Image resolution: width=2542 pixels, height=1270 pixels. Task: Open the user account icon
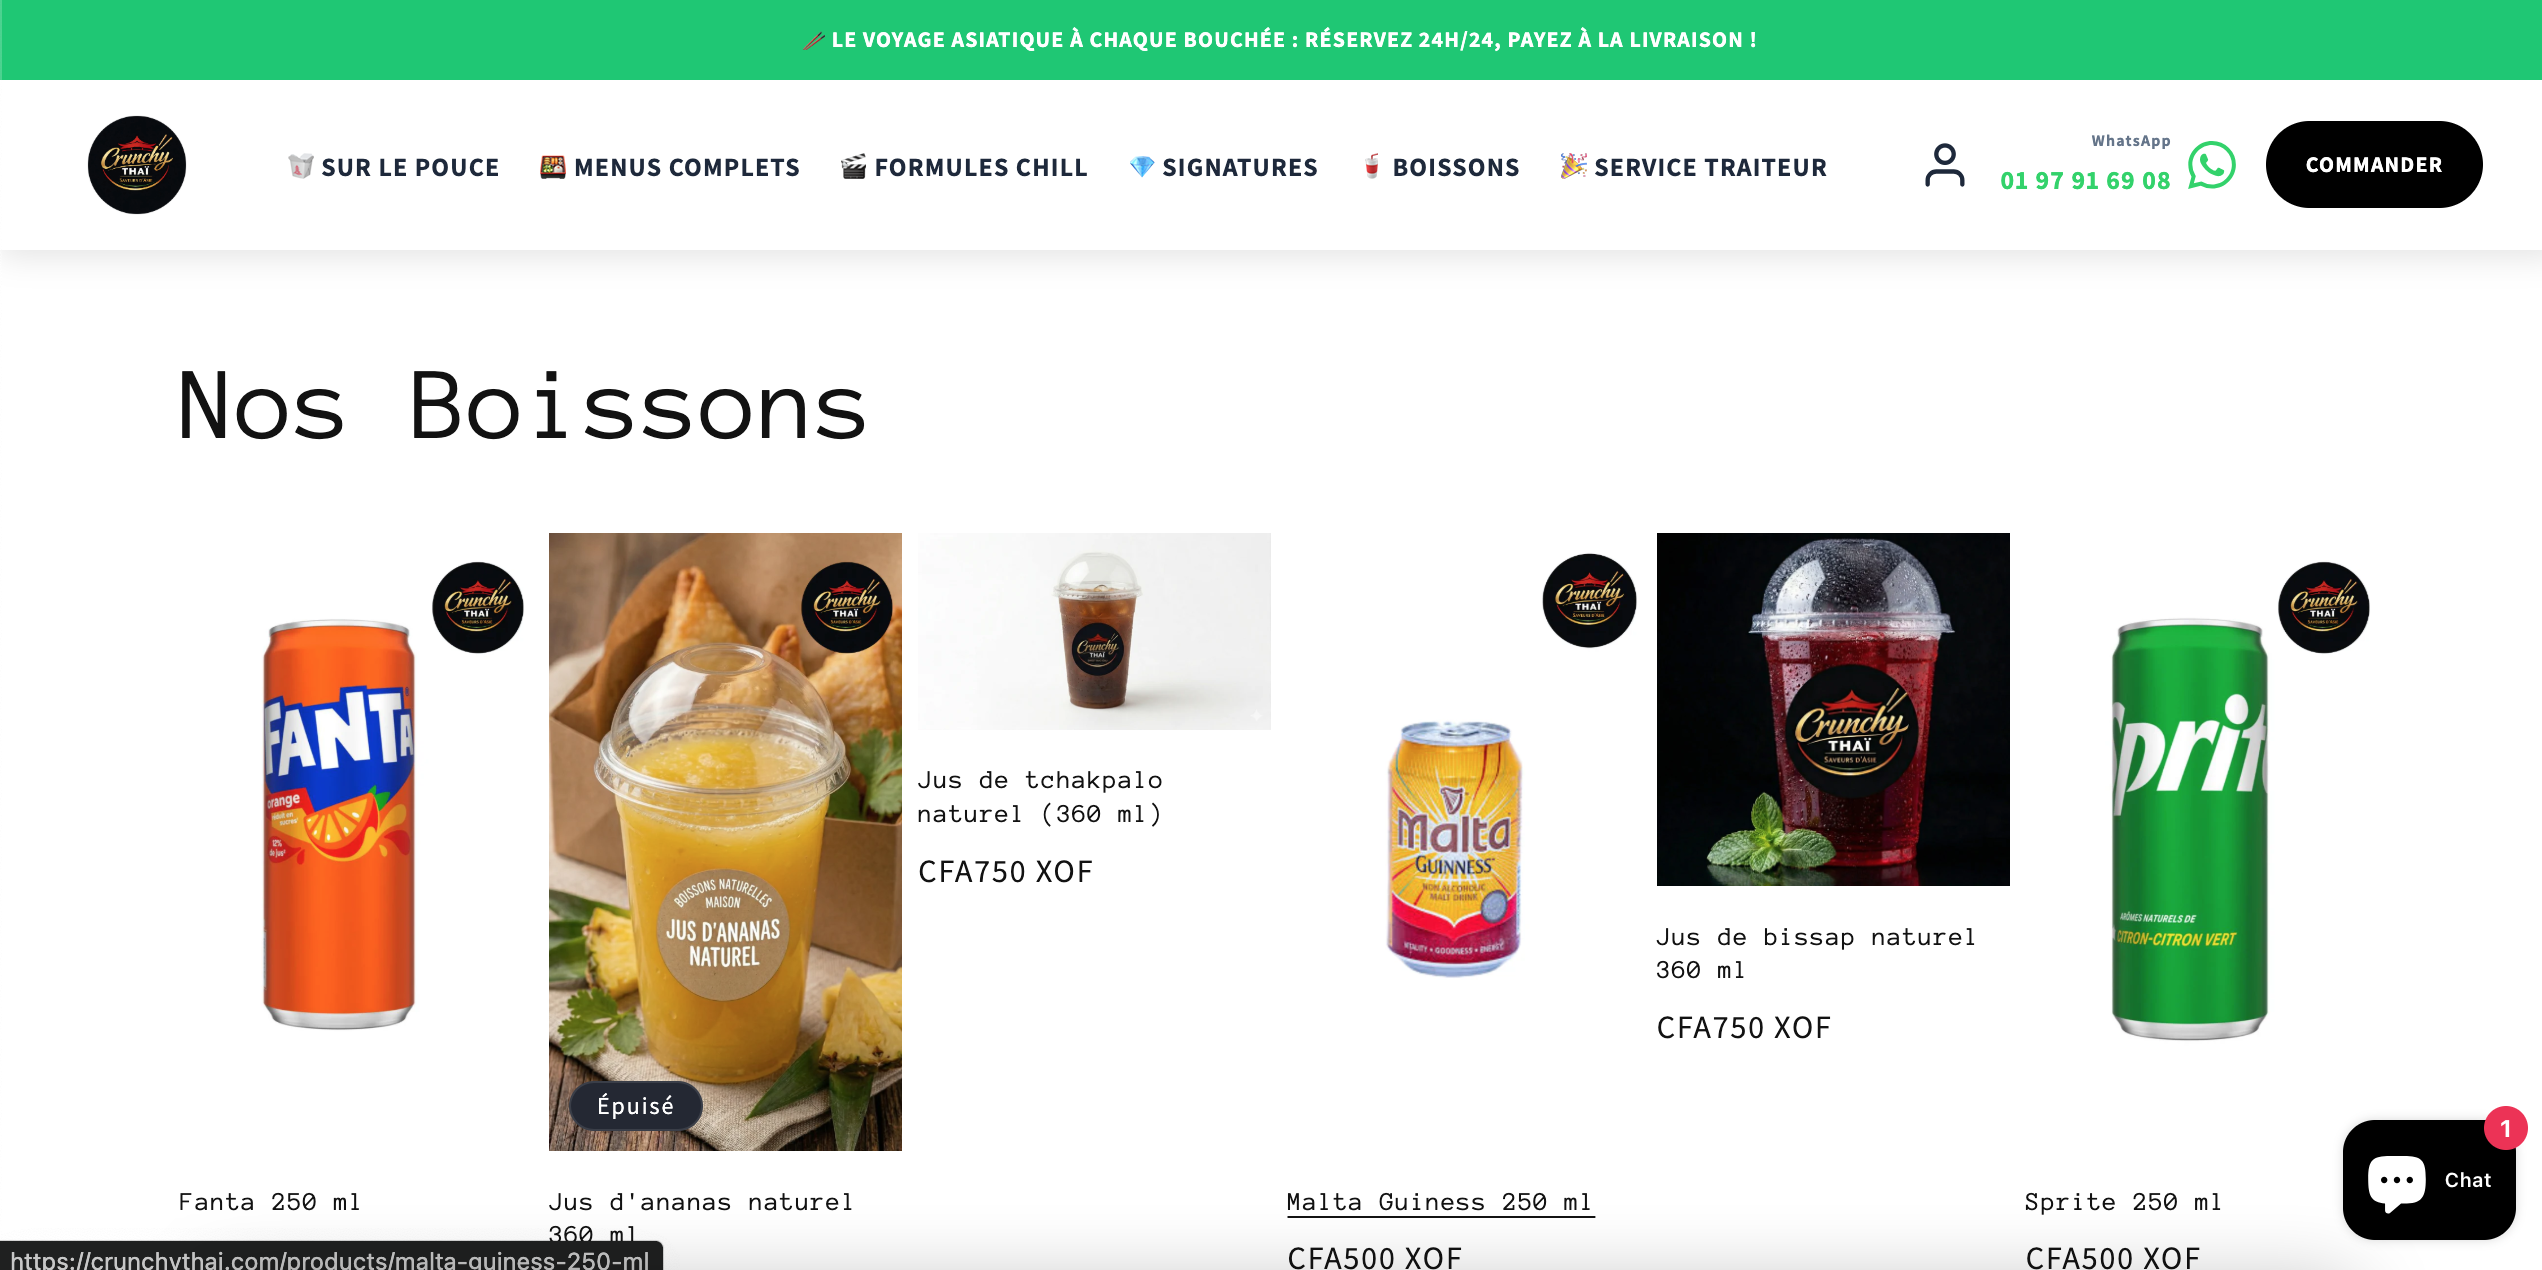[1944, 165]
